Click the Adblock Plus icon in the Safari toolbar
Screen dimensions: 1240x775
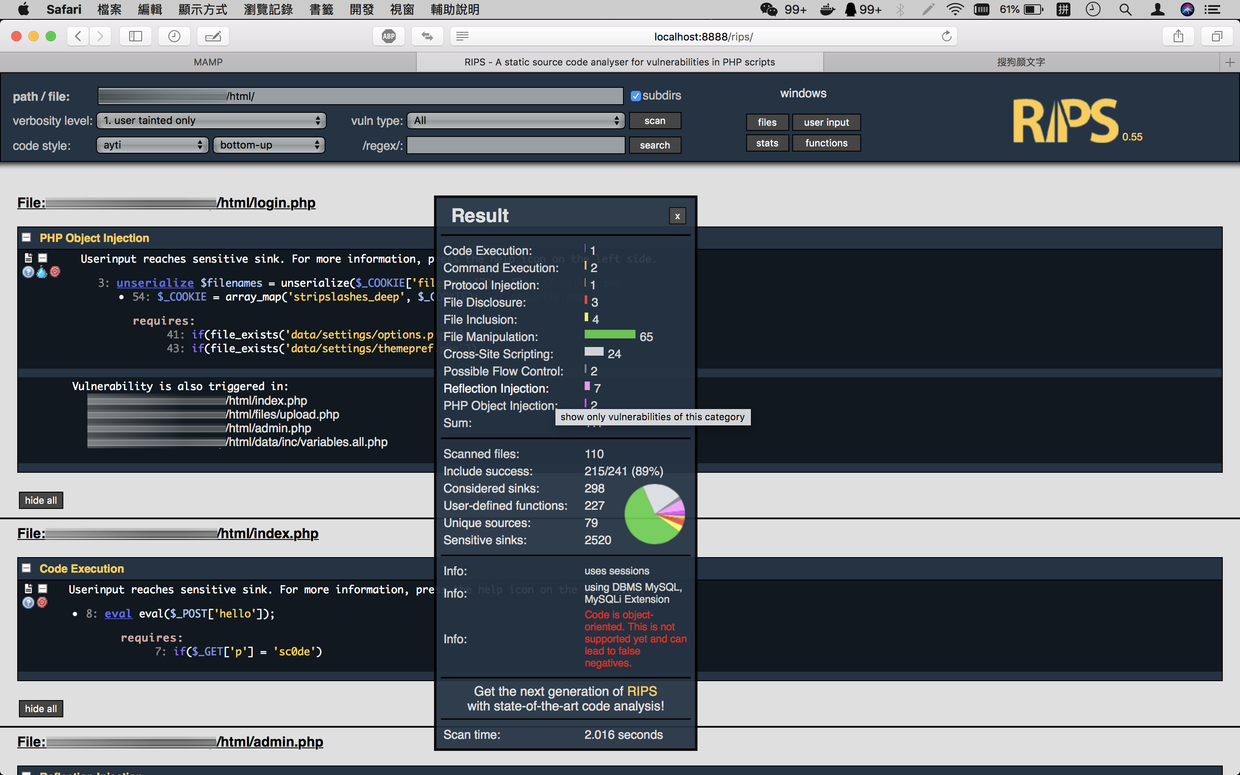389,36
